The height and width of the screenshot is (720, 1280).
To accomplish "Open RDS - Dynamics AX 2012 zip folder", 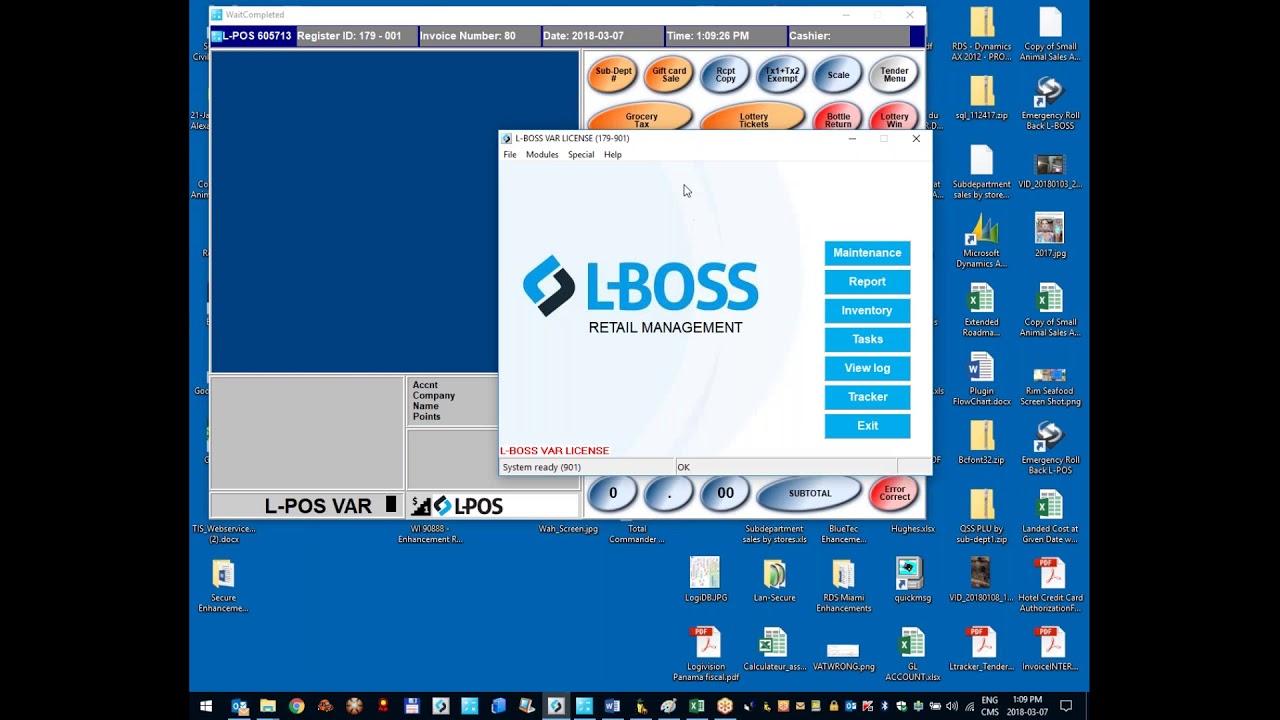I will [981, 35].
